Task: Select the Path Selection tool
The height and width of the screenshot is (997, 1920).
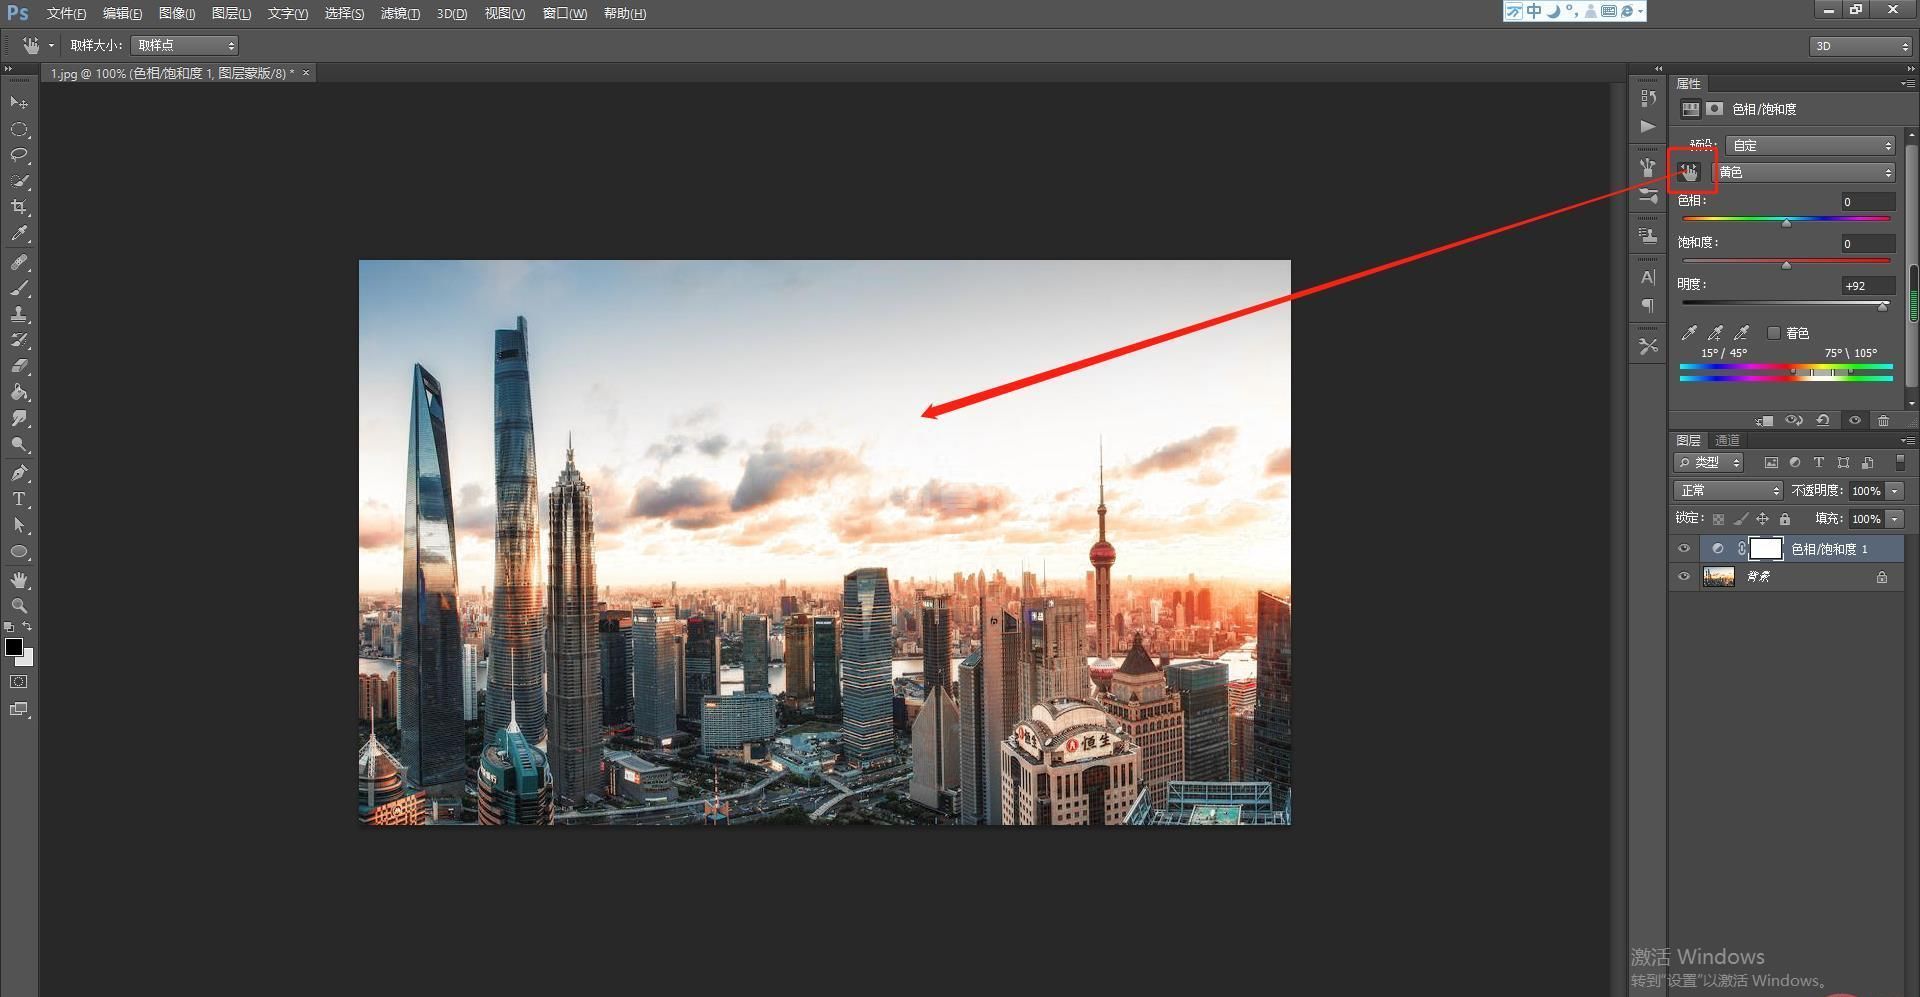Action: [x=19, y=524]
